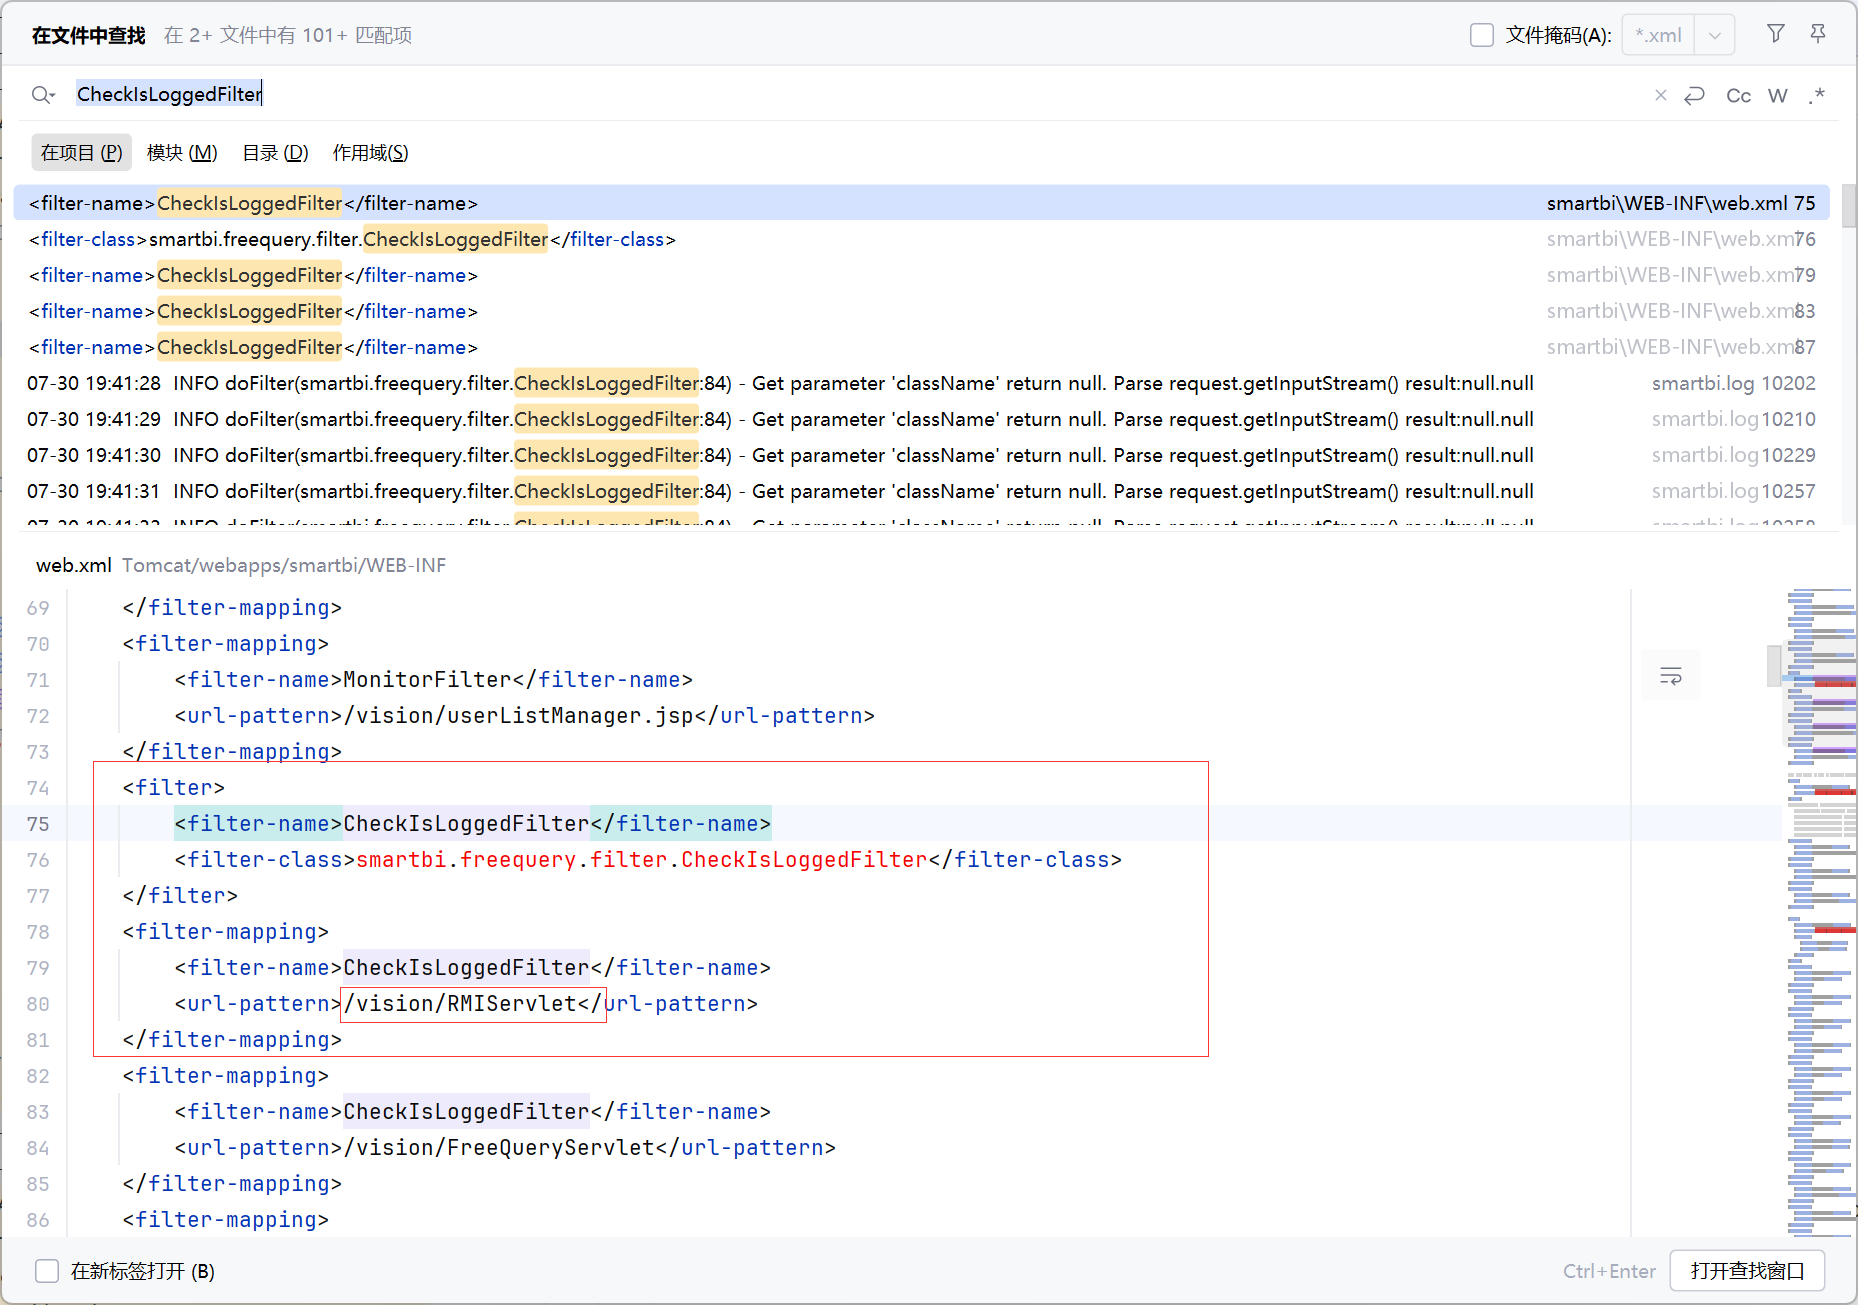Click MonitorFilter on preview line 71
This screenshot has height=1305, width=1858.
pyautogui.click(x=427, y=680)
